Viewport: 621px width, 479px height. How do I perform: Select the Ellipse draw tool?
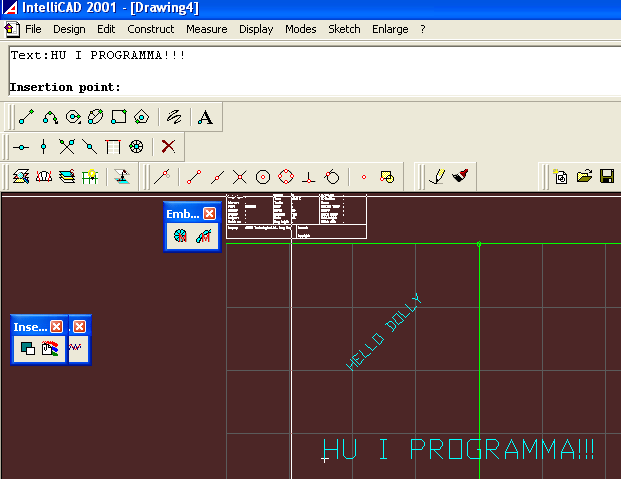(95, 117)
